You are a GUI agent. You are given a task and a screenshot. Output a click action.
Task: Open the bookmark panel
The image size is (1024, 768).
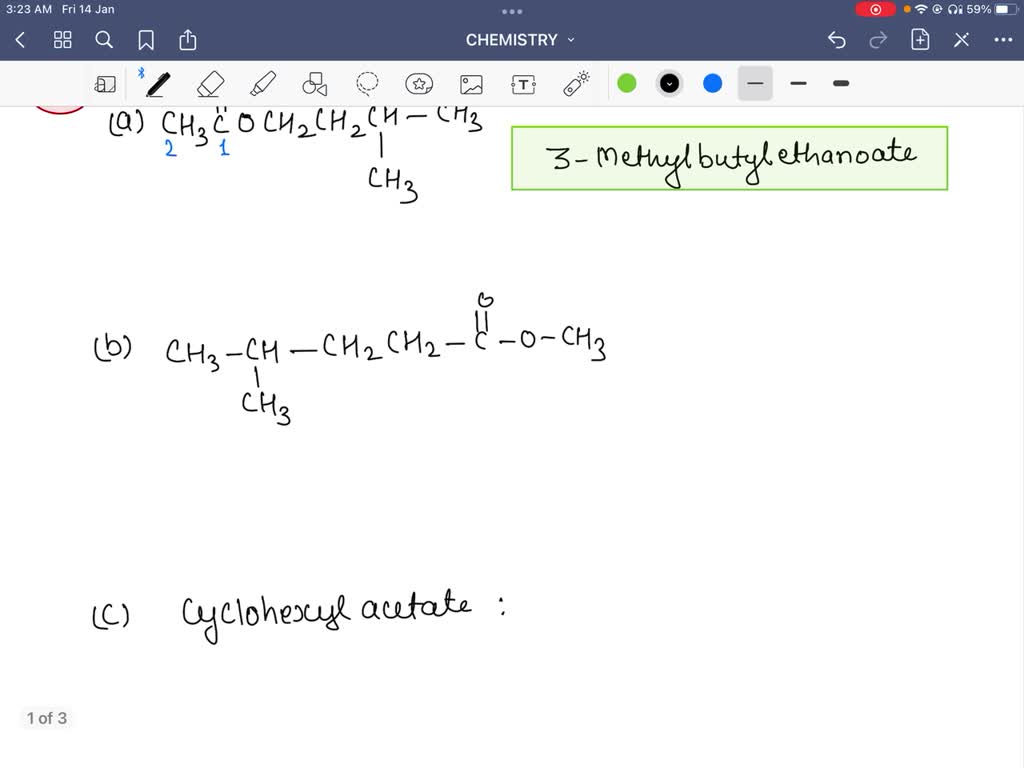click(x=146, y=40)
